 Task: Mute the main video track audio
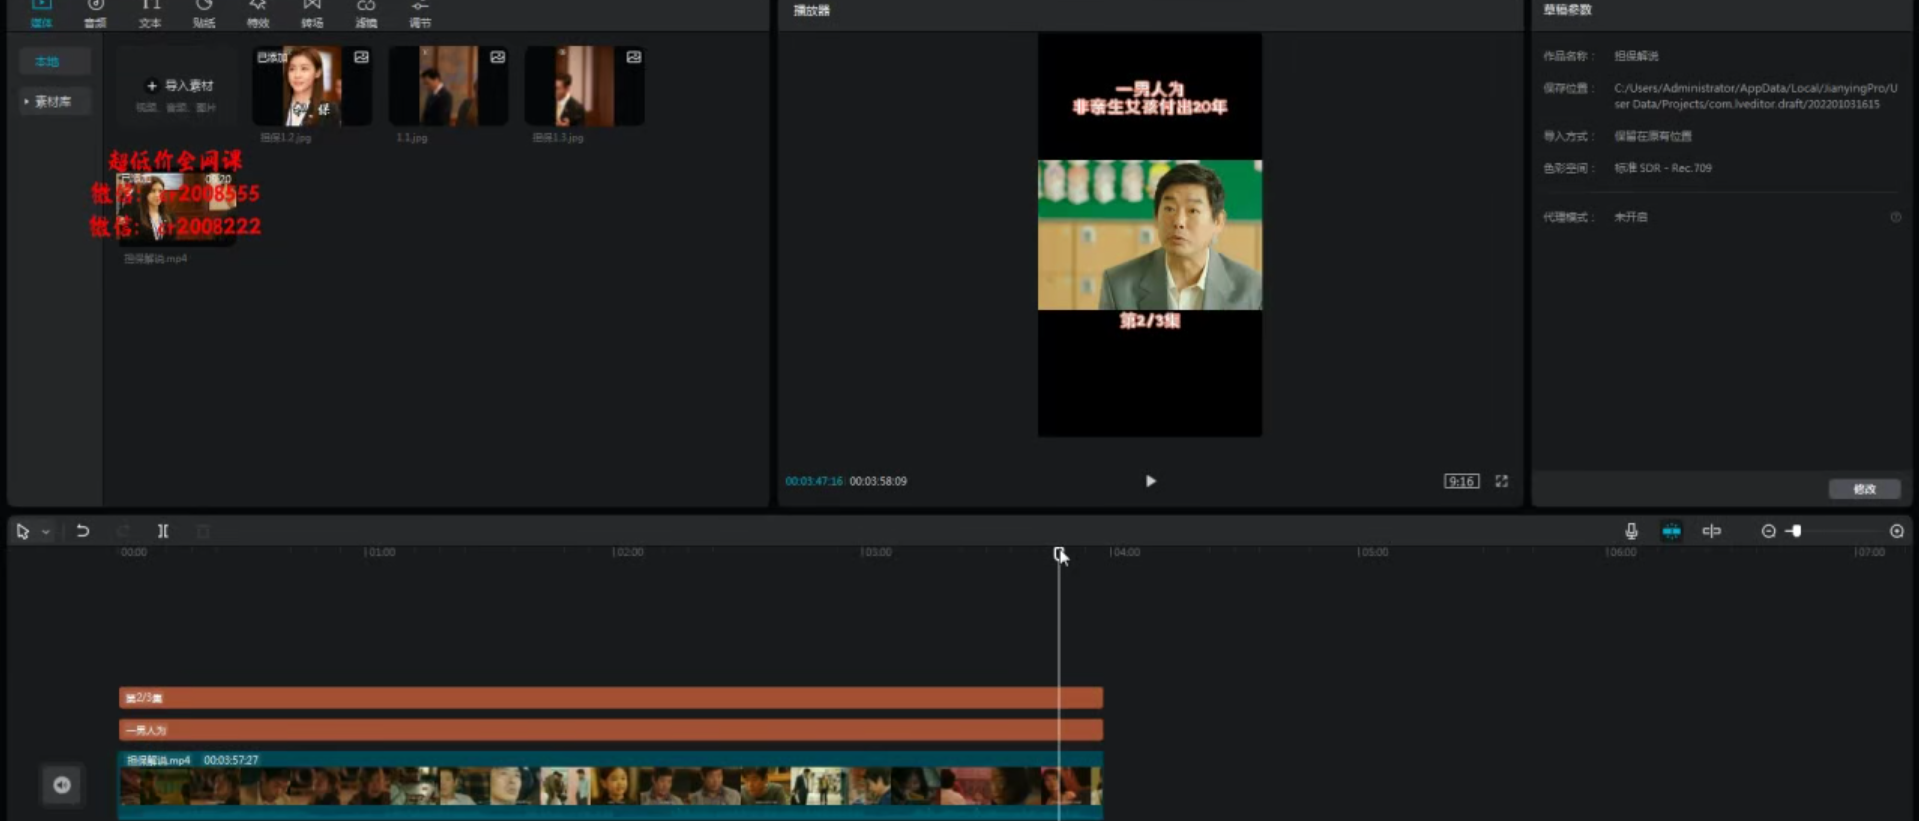point(62,785)
